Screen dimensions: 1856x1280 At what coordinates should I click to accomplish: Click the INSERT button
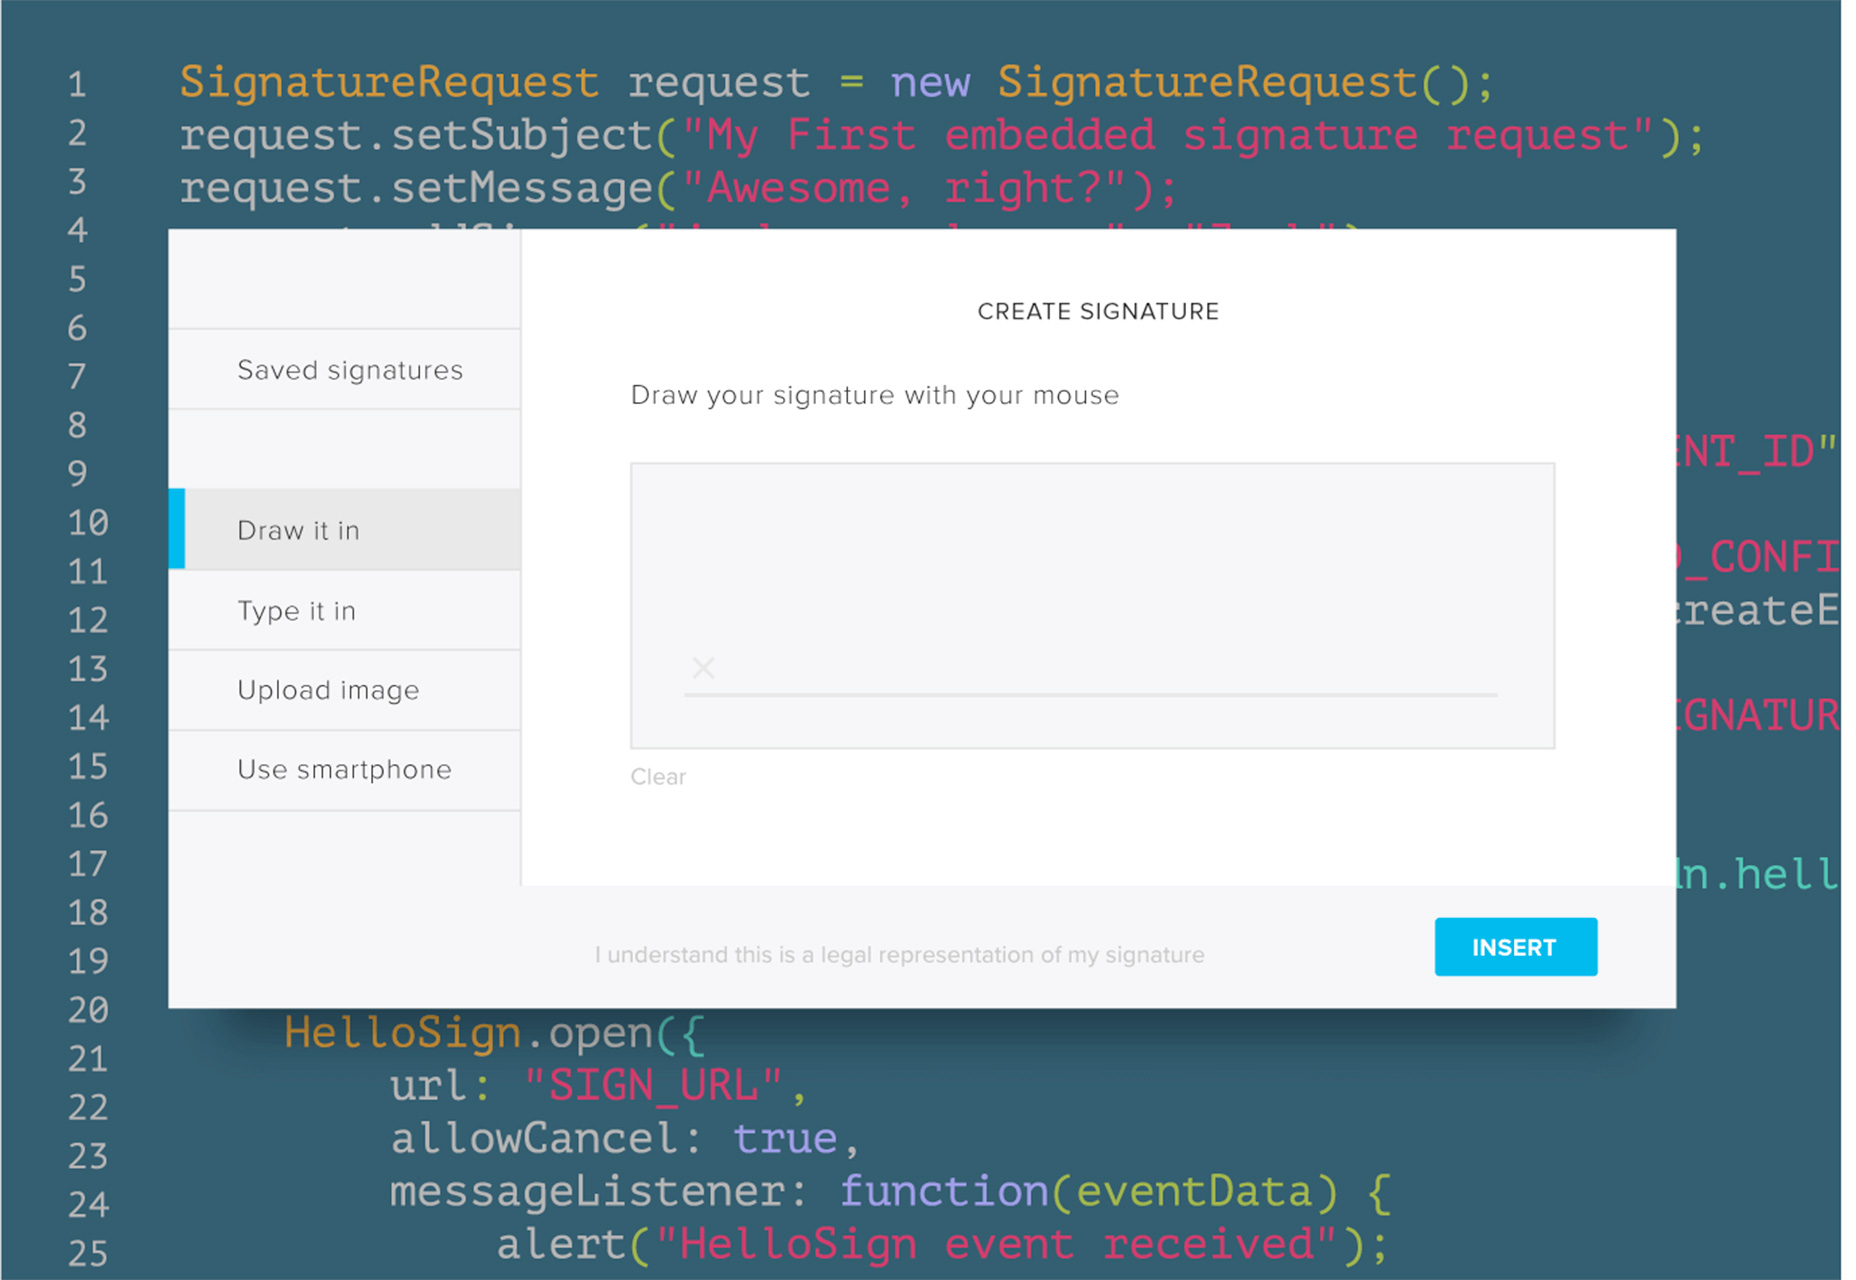pyautogui.click(x=1514, y=947)
